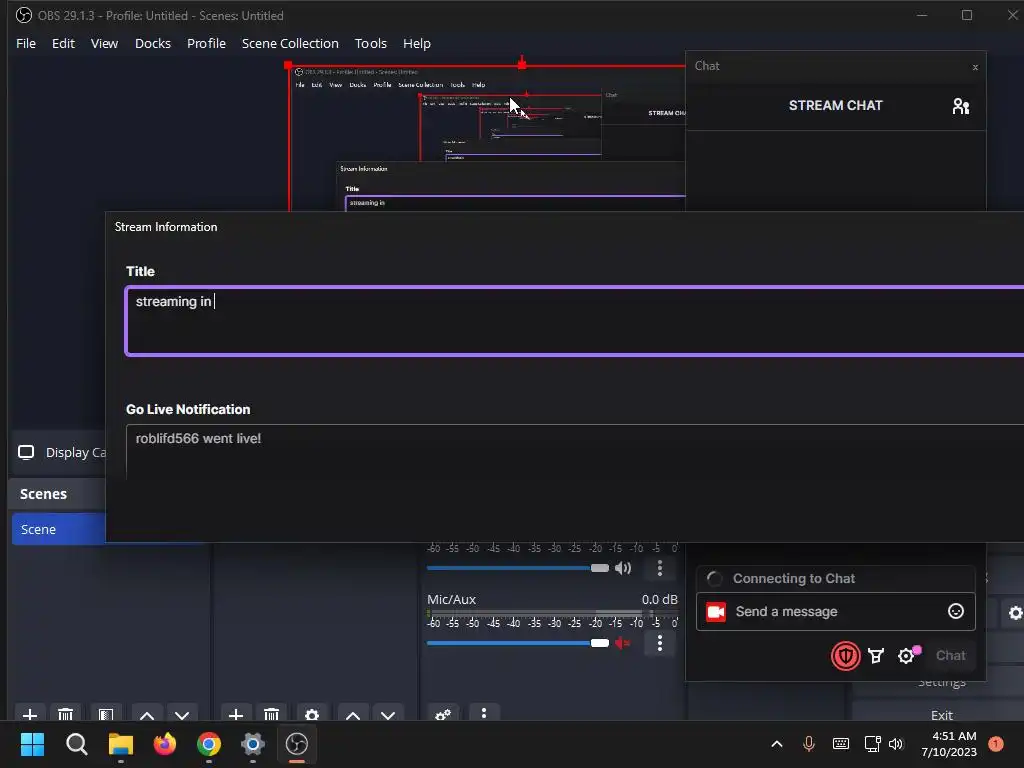Image resolution: width=1024 pixels, height=768 pixels.
Task: Open the emote picker smiley icon
Action: [x=955, y=611]
